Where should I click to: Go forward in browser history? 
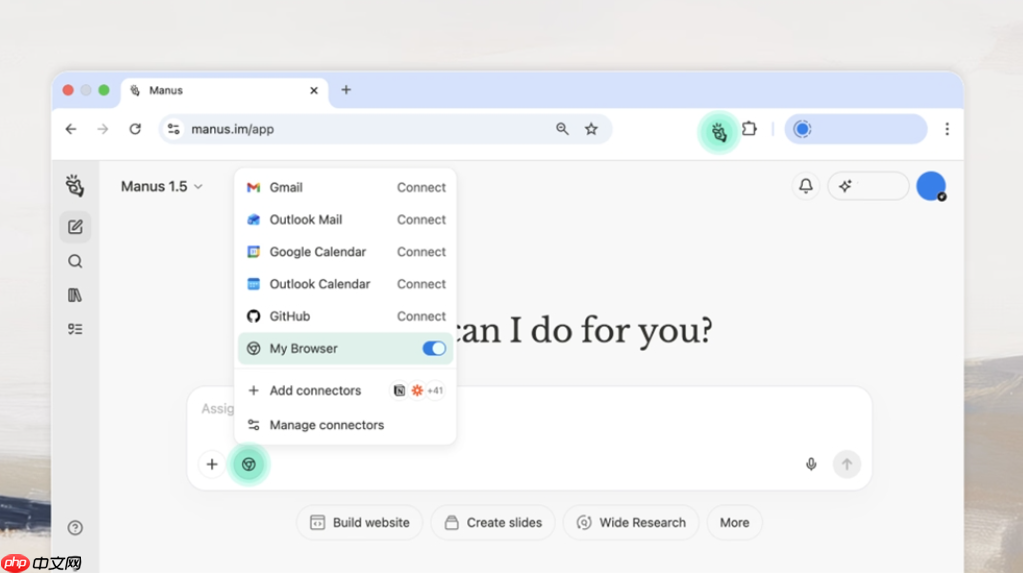tap(103, 129)
